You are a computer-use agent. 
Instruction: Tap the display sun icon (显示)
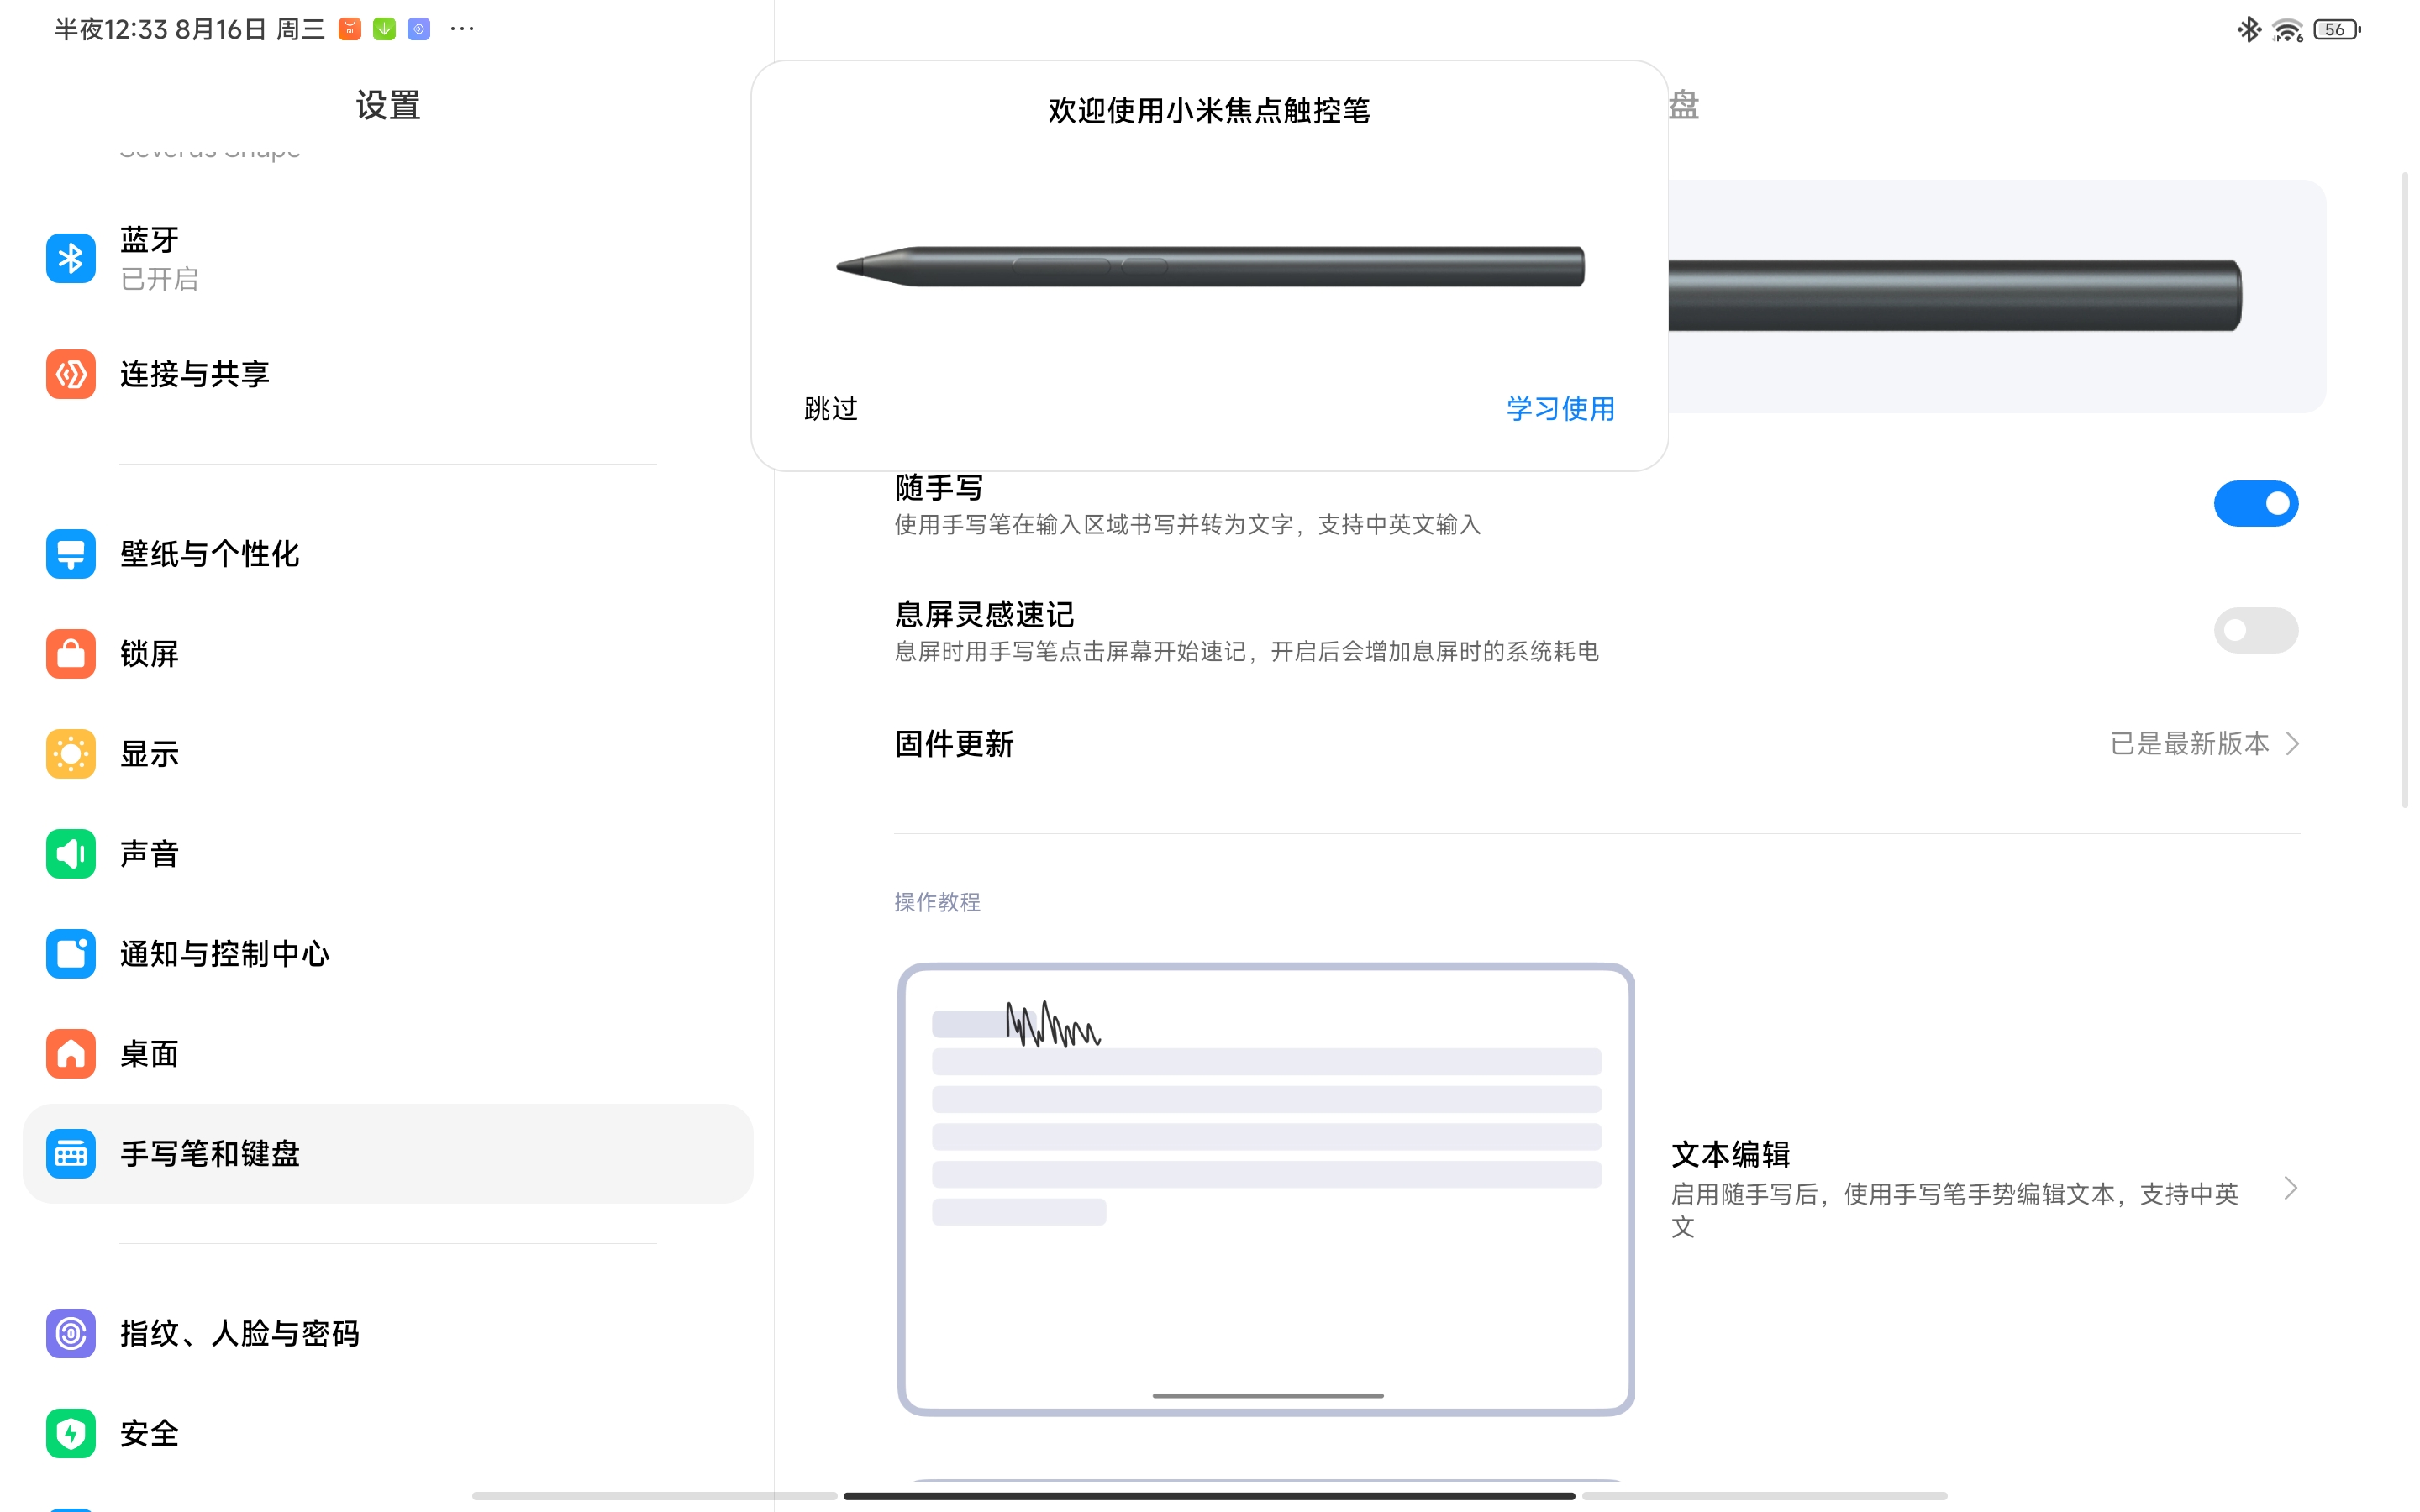pos(70,754)
